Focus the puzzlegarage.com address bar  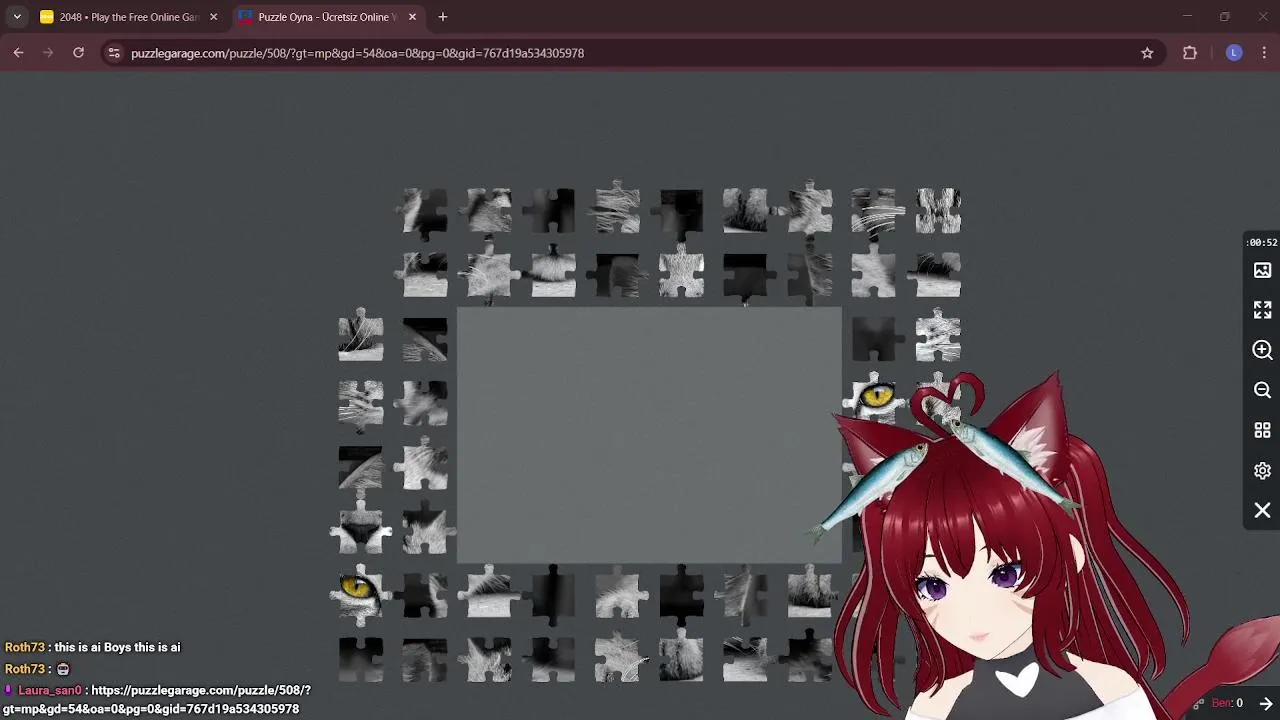tap(630, 53)
